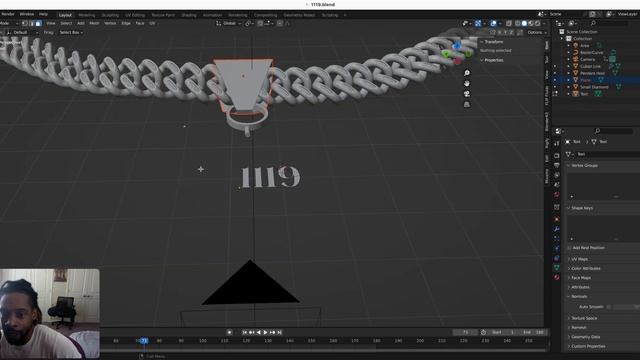Select wireframe viewport shading mode

point(518,23)
